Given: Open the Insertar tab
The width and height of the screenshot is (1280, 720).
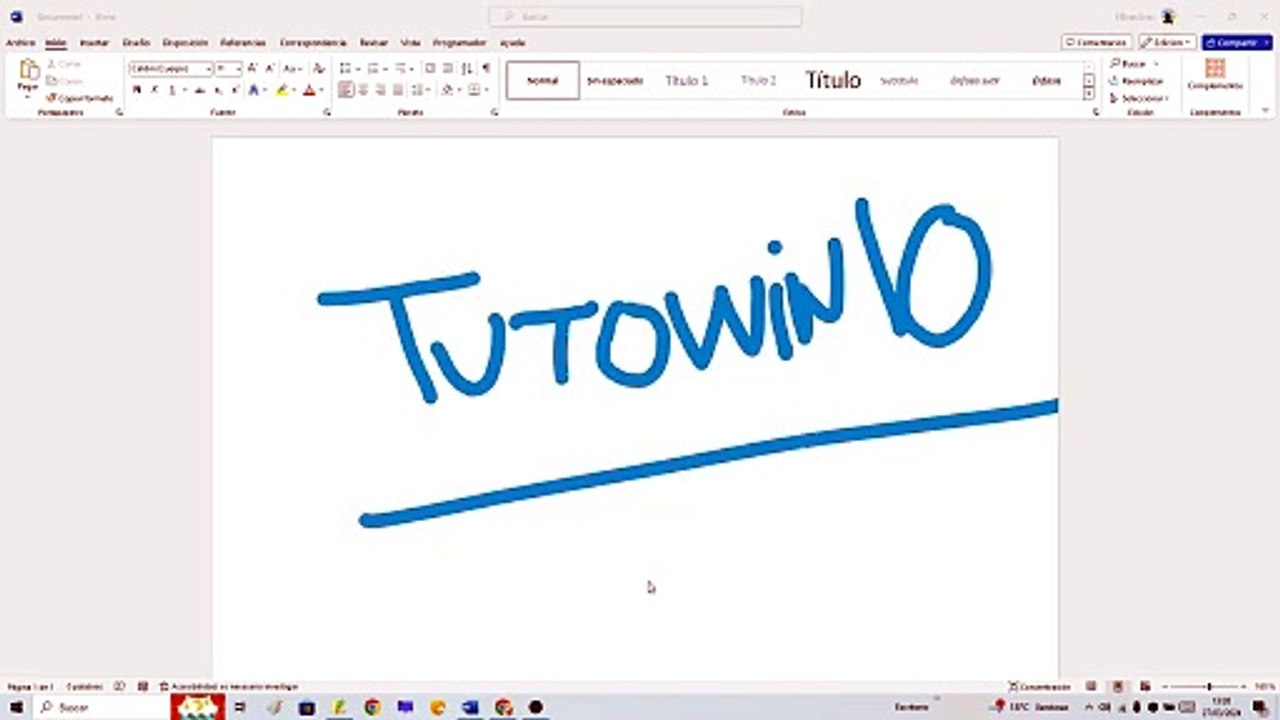Looking at the screenshot, I should pos(94,43).
